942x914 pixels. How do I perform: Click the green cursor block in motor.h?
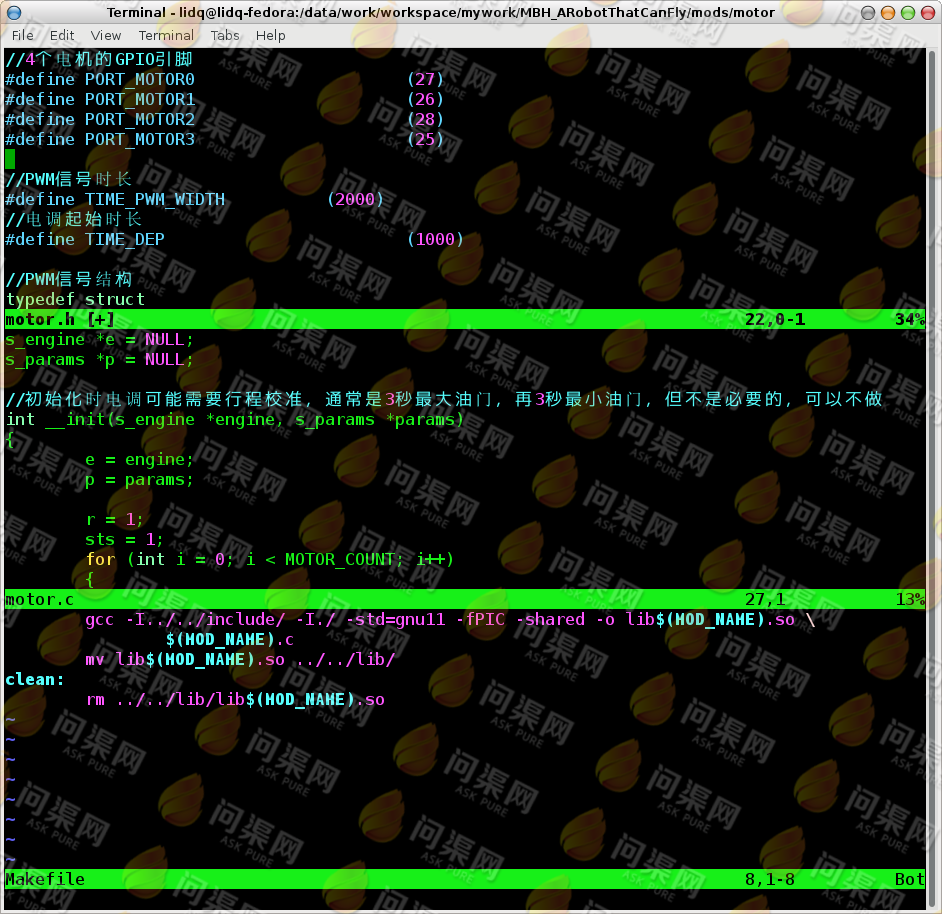coord(10,159)
